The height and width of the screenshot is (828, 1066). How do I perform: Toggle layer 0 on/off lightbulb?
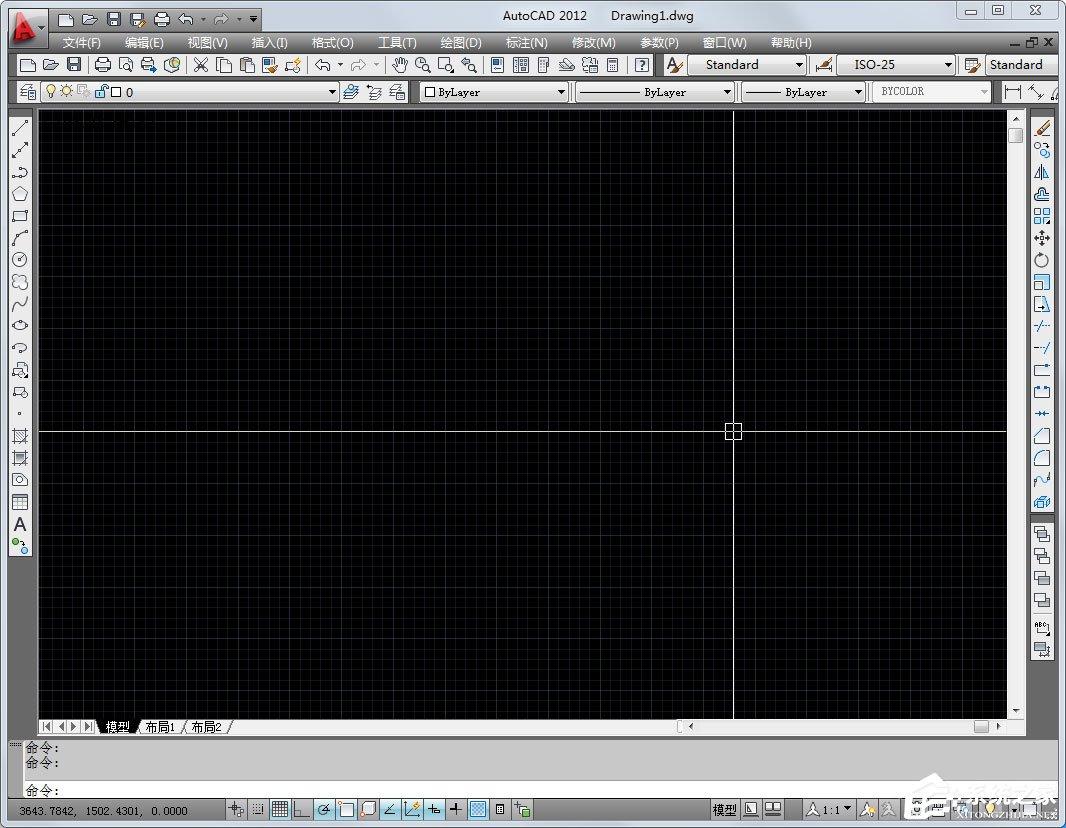(50, 91)
